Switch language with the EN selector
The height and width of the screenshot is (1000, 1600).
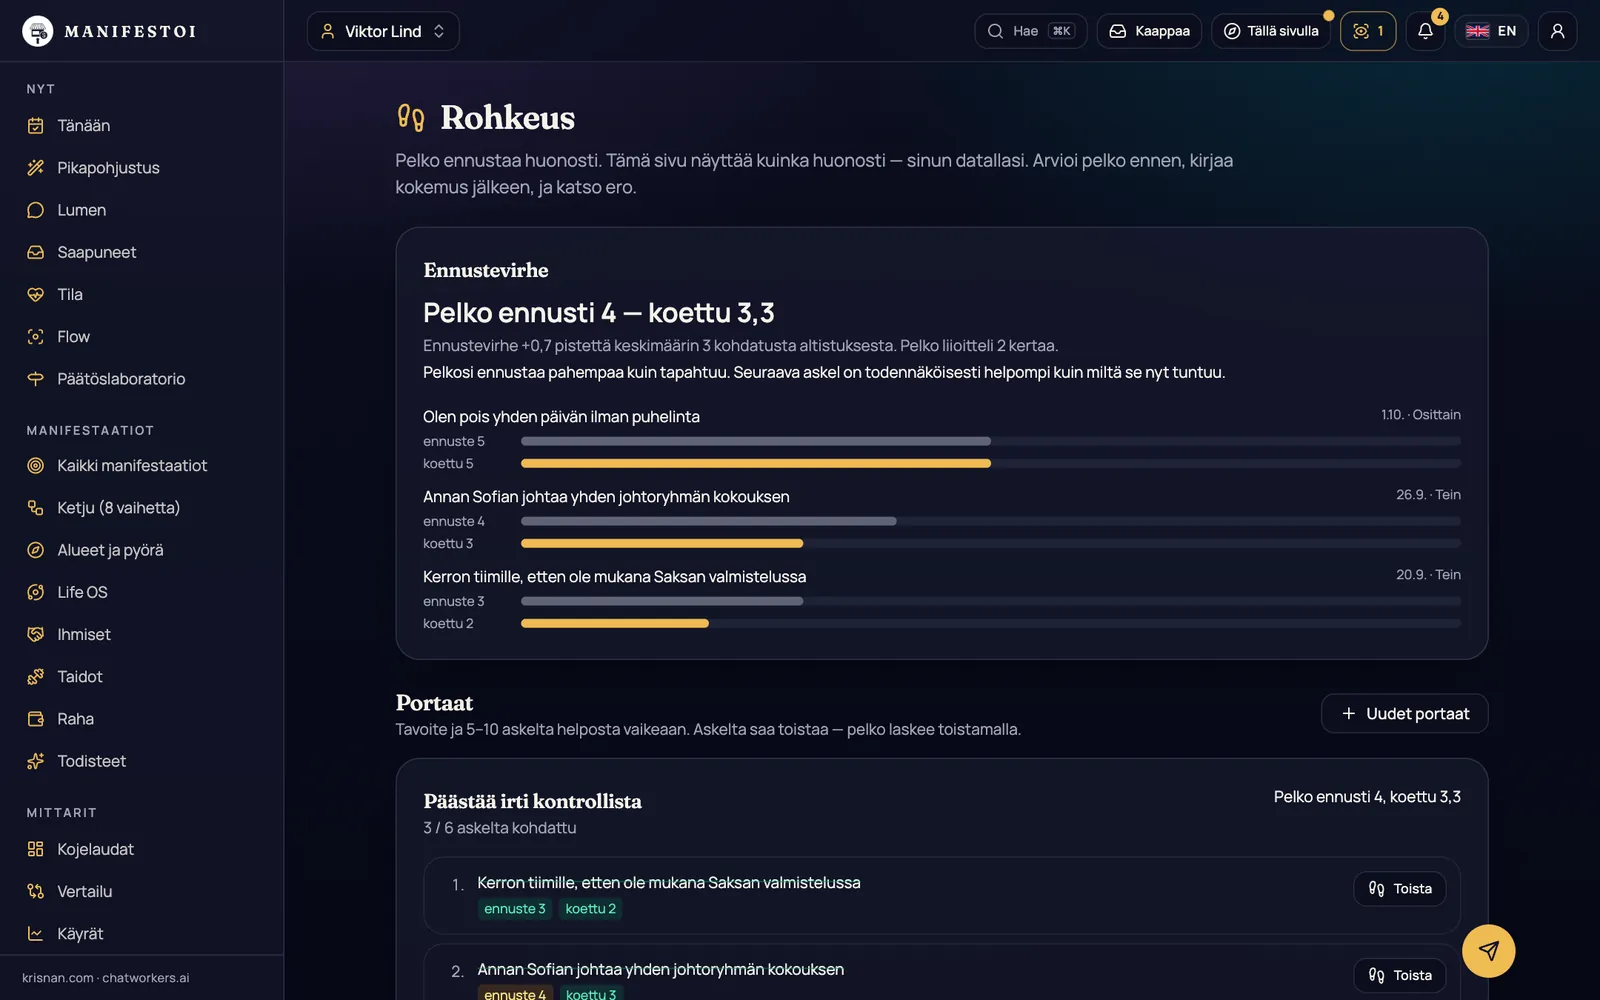(1491, 31)
